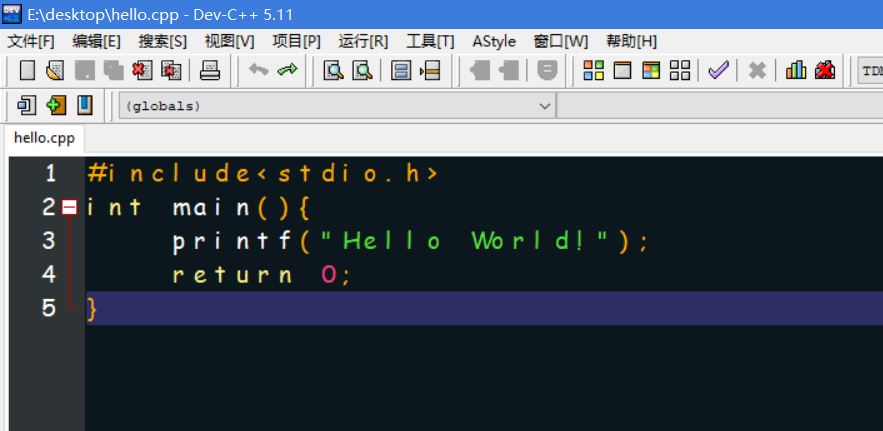The image size is (883, 431).
Task: Click line number 5 in gutter
Action: [x=50, y=308]
